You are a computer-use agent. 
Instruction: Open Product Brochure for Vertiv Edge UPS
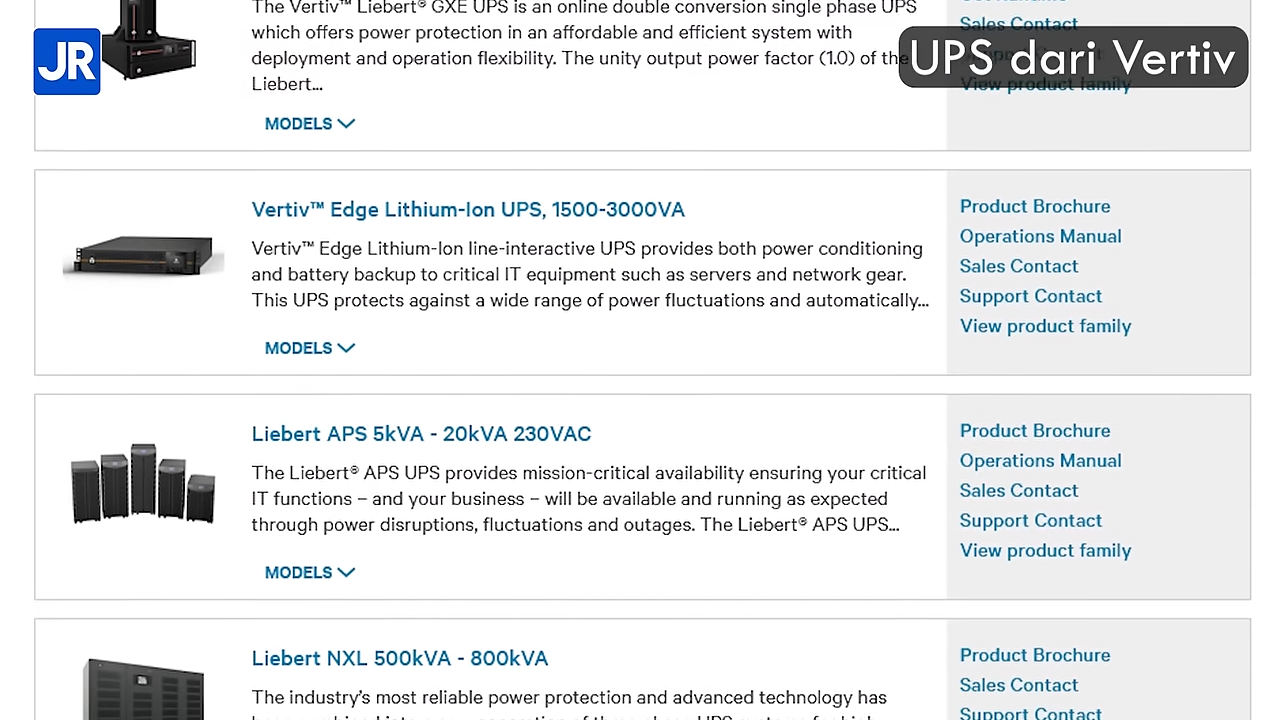pyautogui.click(x=1035, y=206)
